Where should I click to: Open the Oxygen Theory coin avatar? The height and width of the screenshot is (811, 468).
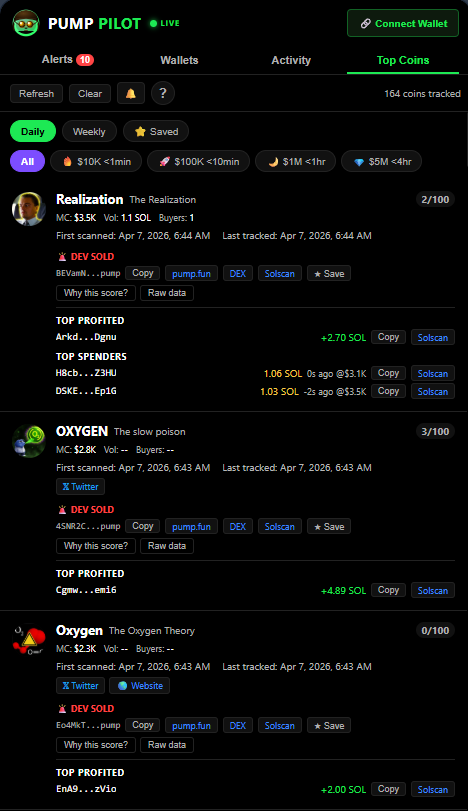click(x=28, y=640)
